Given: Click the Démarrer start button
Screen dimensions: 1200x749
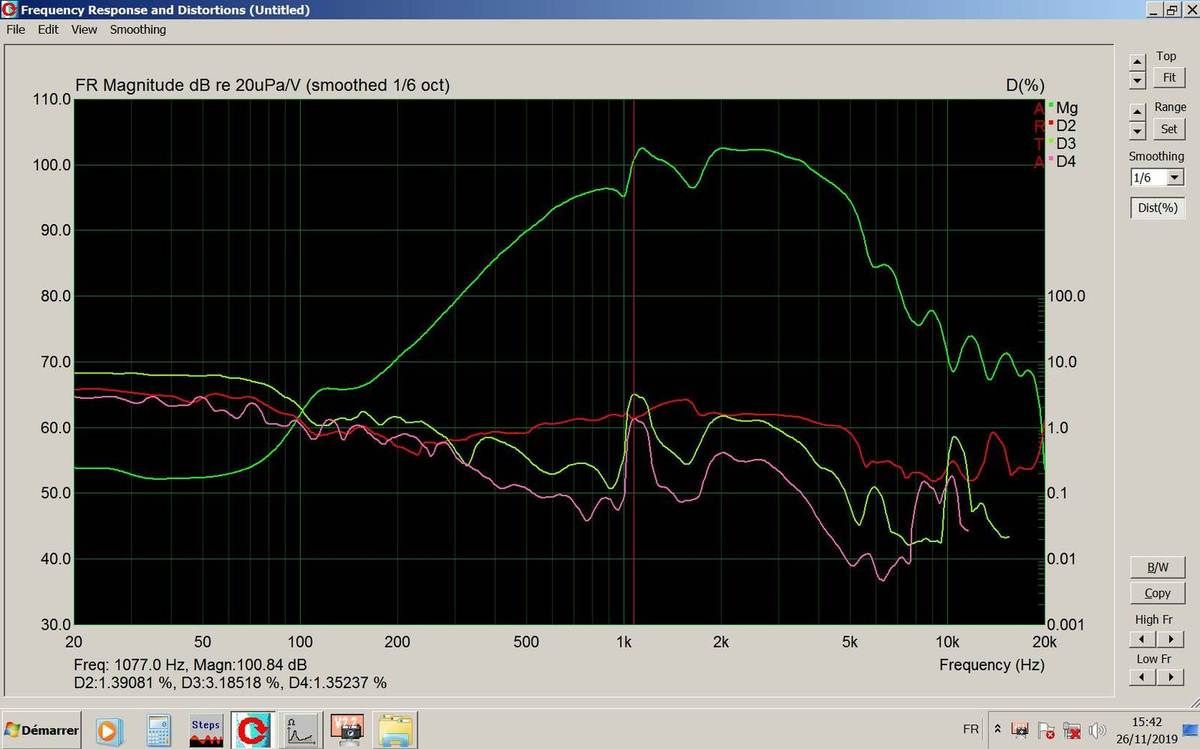Looking at the screenshot, I should coord(42,730).
